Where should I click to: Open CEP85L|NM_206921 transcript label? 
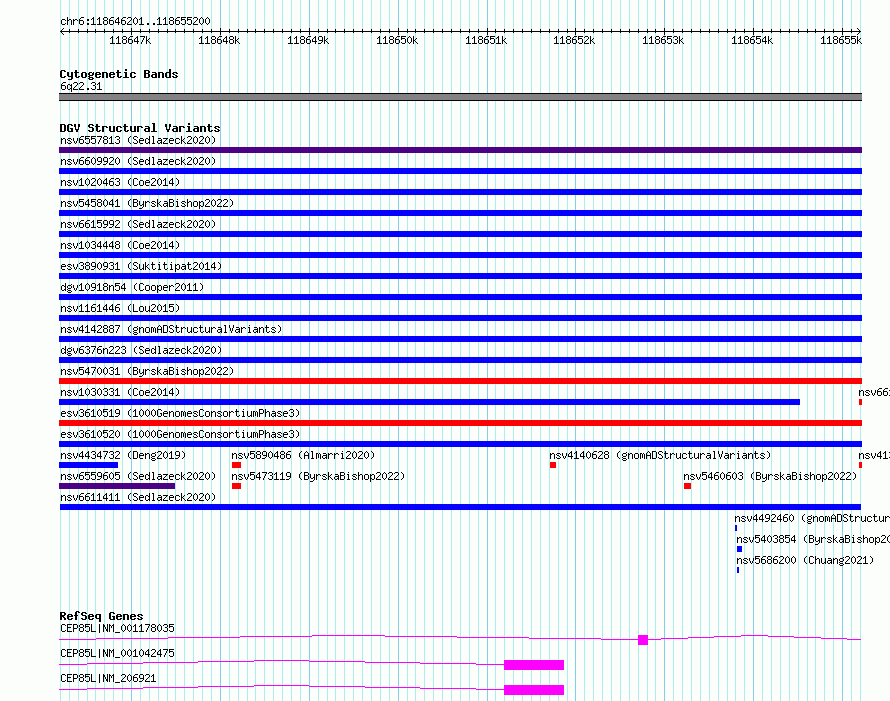(108, 678)
